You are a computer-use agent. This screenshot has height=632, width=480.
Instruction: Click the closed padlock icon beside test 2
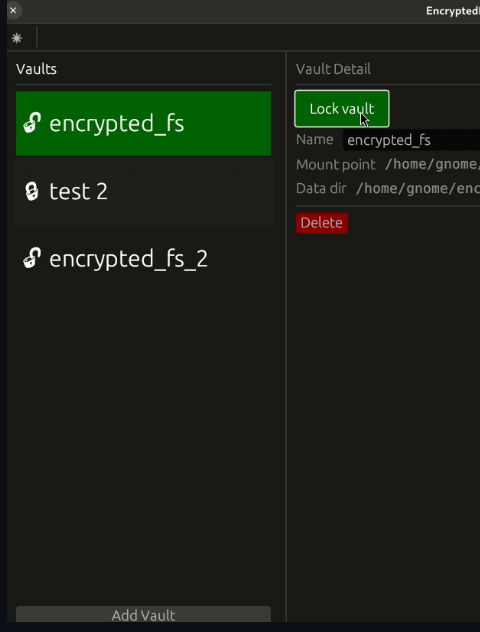[x=32, y=191]
